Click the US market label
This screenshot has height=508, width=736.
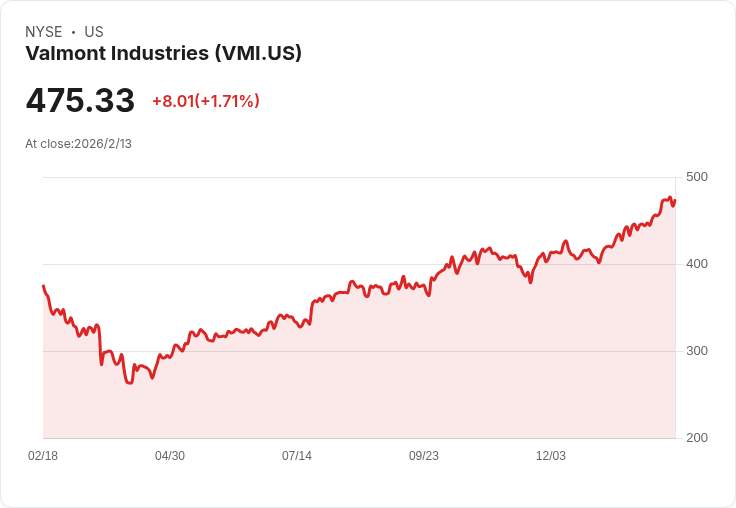(94, 32)
